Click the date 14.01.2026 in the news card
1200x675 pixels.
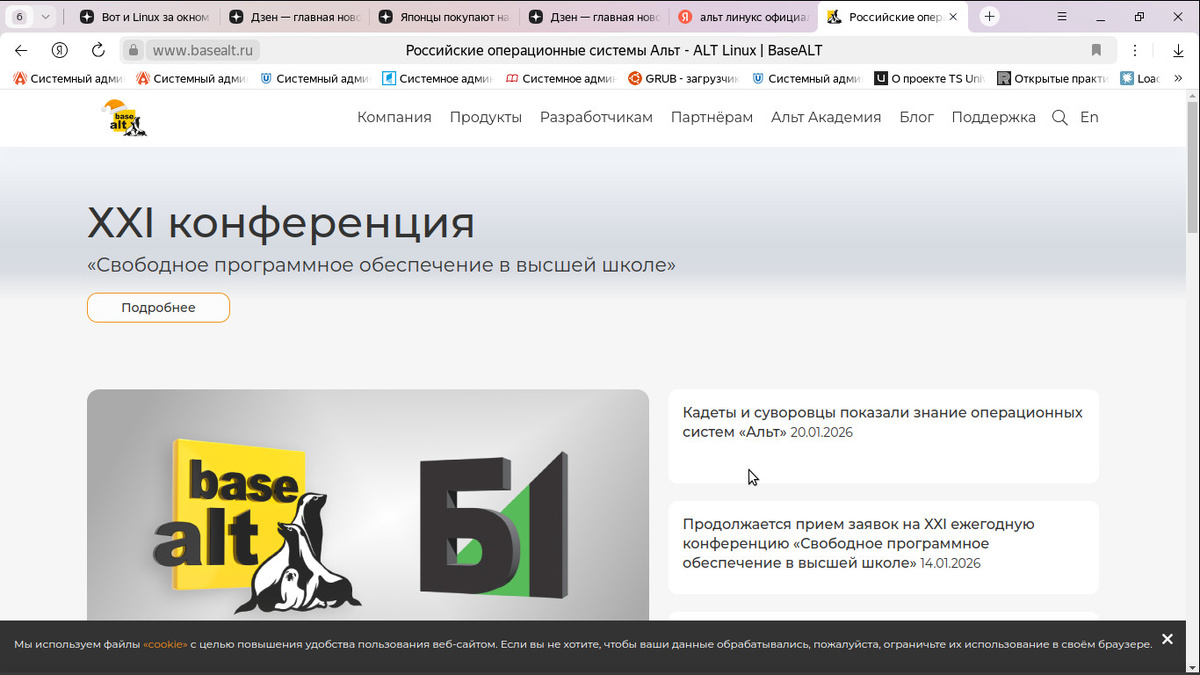pyautogui.click(x=951, y=563)
